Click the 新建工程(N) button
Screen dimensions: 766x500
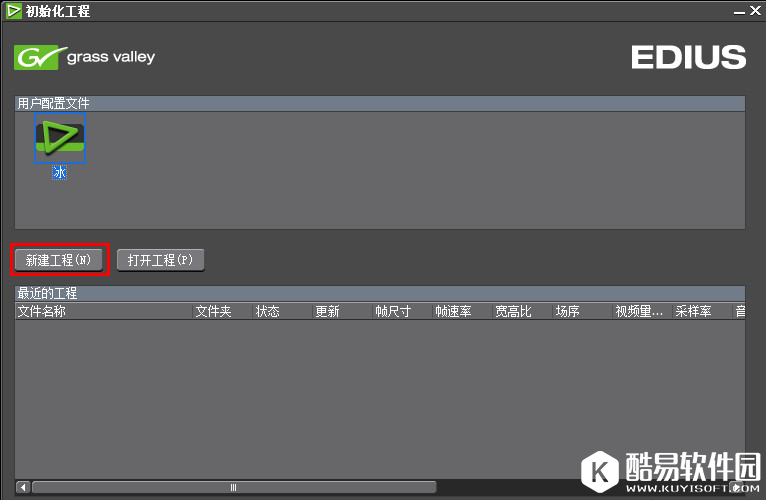[59, 260]
